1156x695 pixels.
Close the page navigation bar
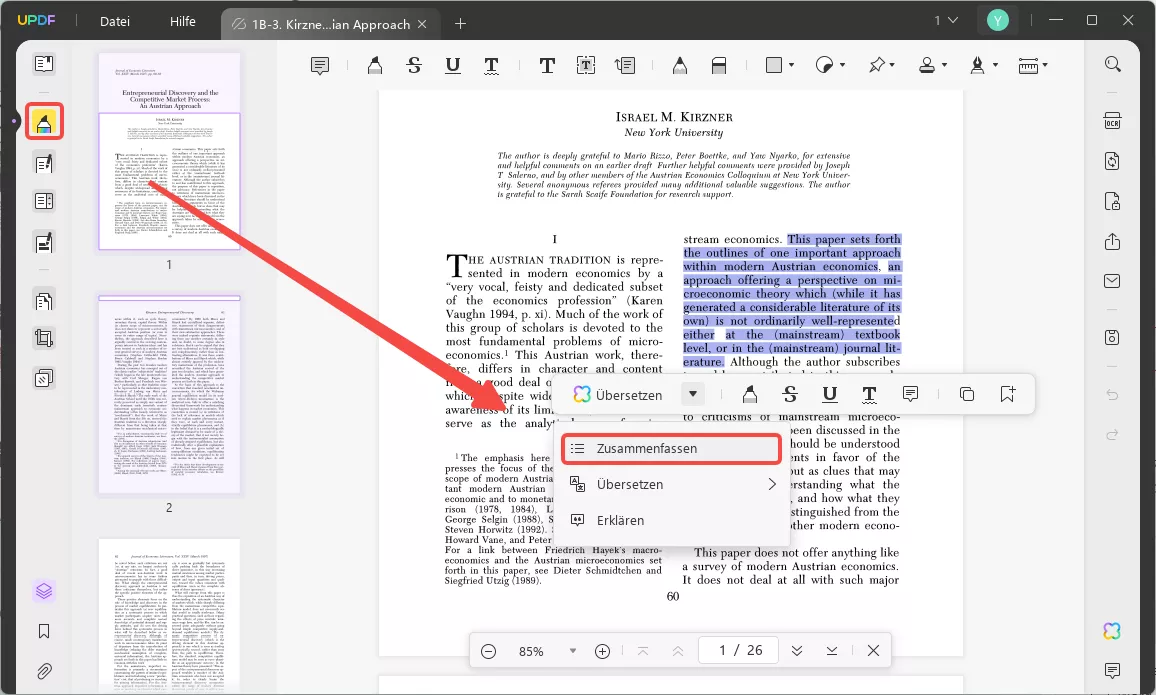[x=873, y=651]
